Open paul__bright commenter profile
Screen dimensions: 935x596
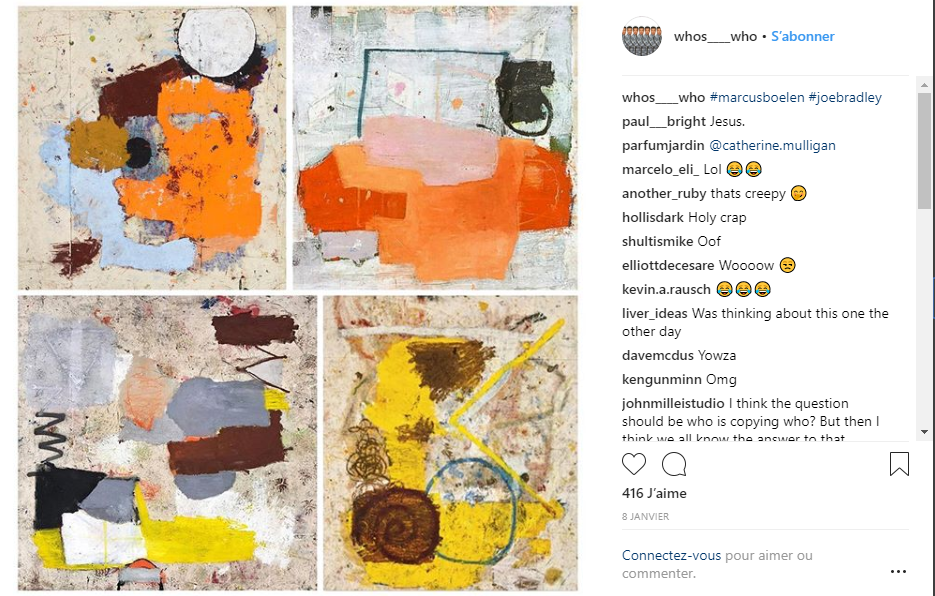(664, 122)
